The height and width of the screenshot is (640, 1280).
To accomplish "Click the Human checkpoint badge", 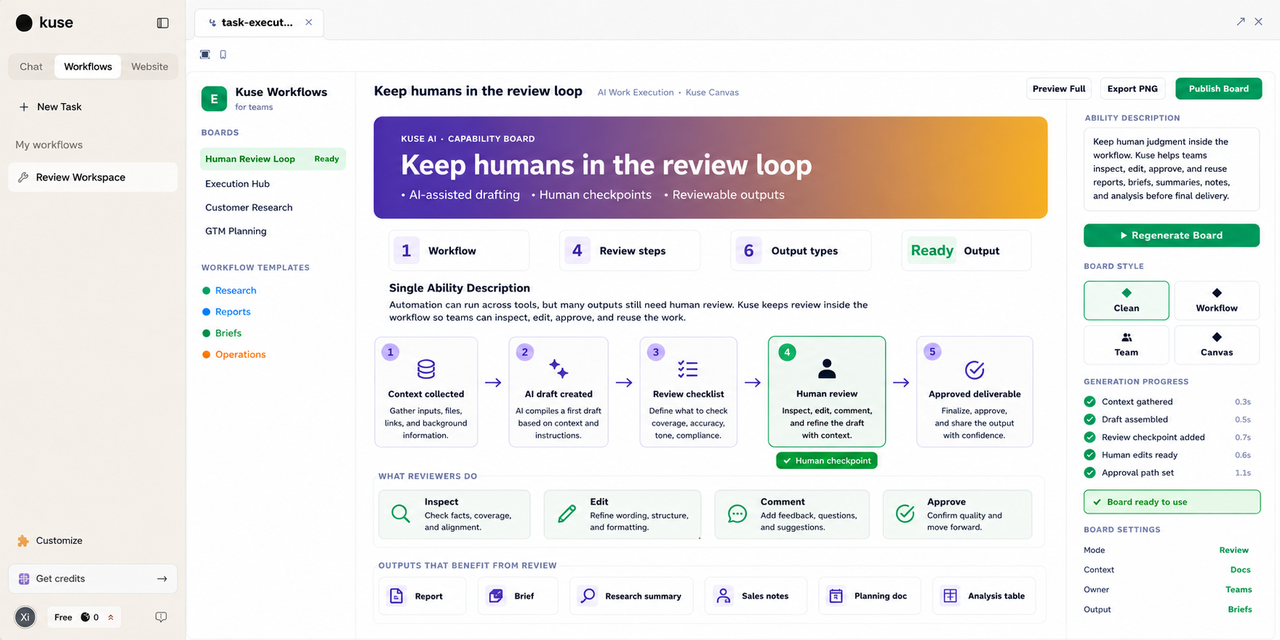I will coord(826,461).
